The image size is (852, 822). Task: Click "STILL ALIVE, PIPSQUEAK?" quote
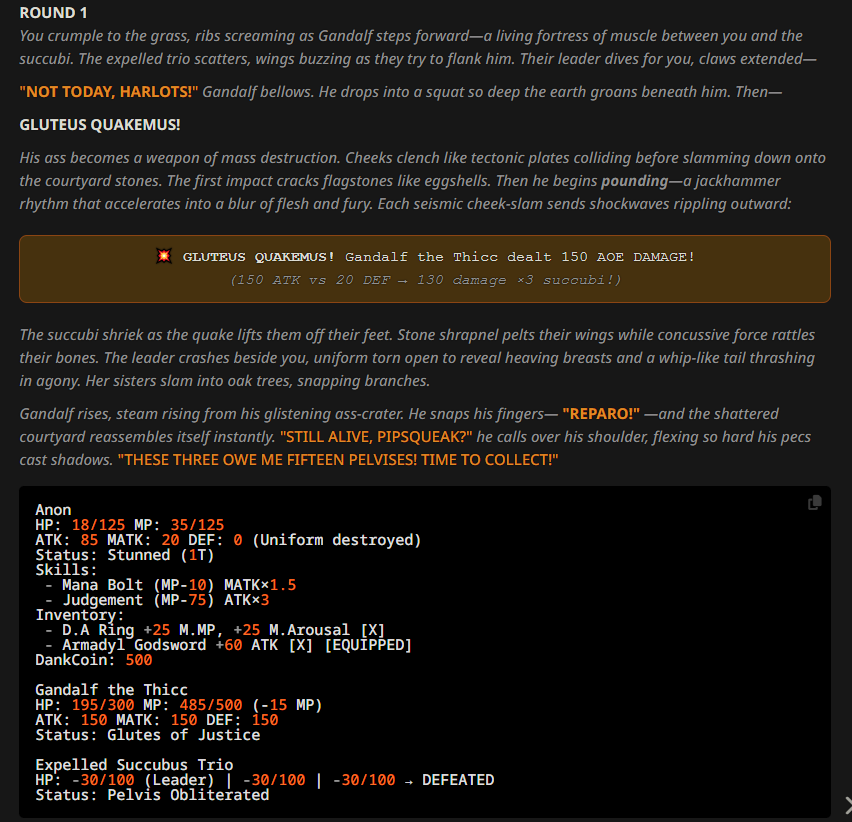tap(376, 436)
